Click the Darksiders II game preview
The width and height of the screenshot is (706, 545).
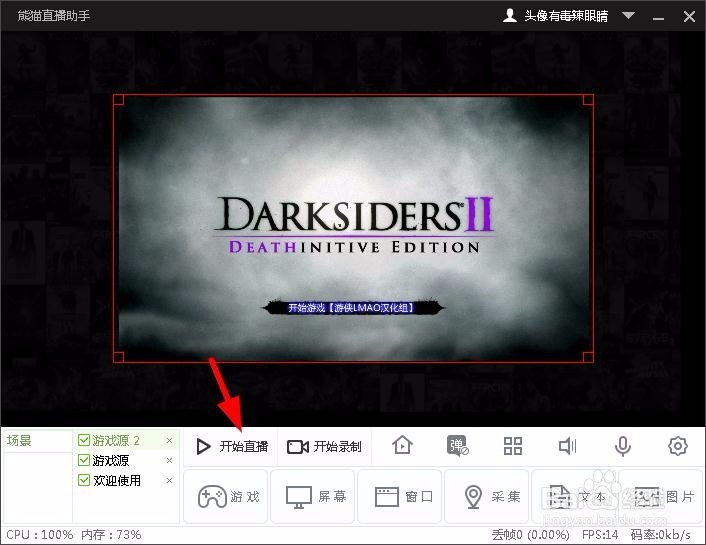tap(353, 228)
